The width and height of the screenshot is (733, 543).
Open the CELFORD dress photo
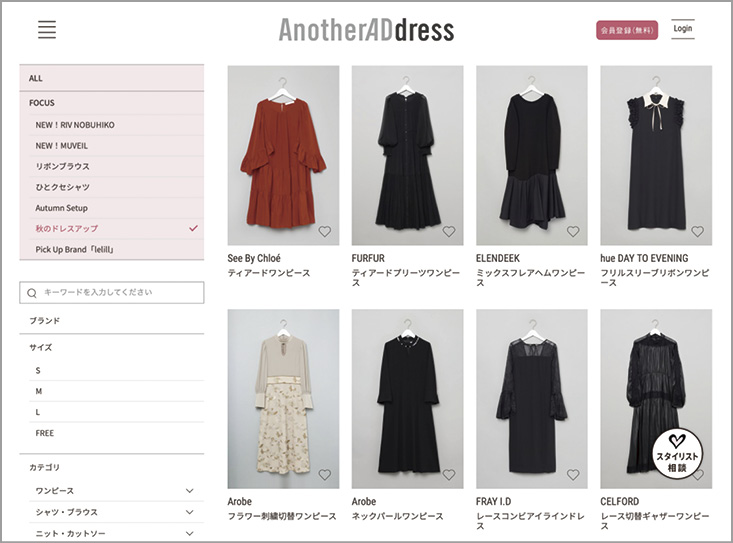pos(656,399)
